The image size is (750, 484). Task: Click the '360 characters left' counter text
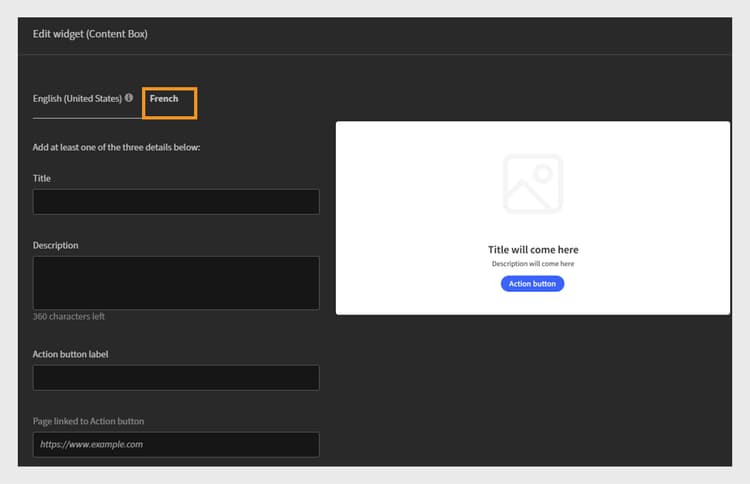[x=68, y=317]
